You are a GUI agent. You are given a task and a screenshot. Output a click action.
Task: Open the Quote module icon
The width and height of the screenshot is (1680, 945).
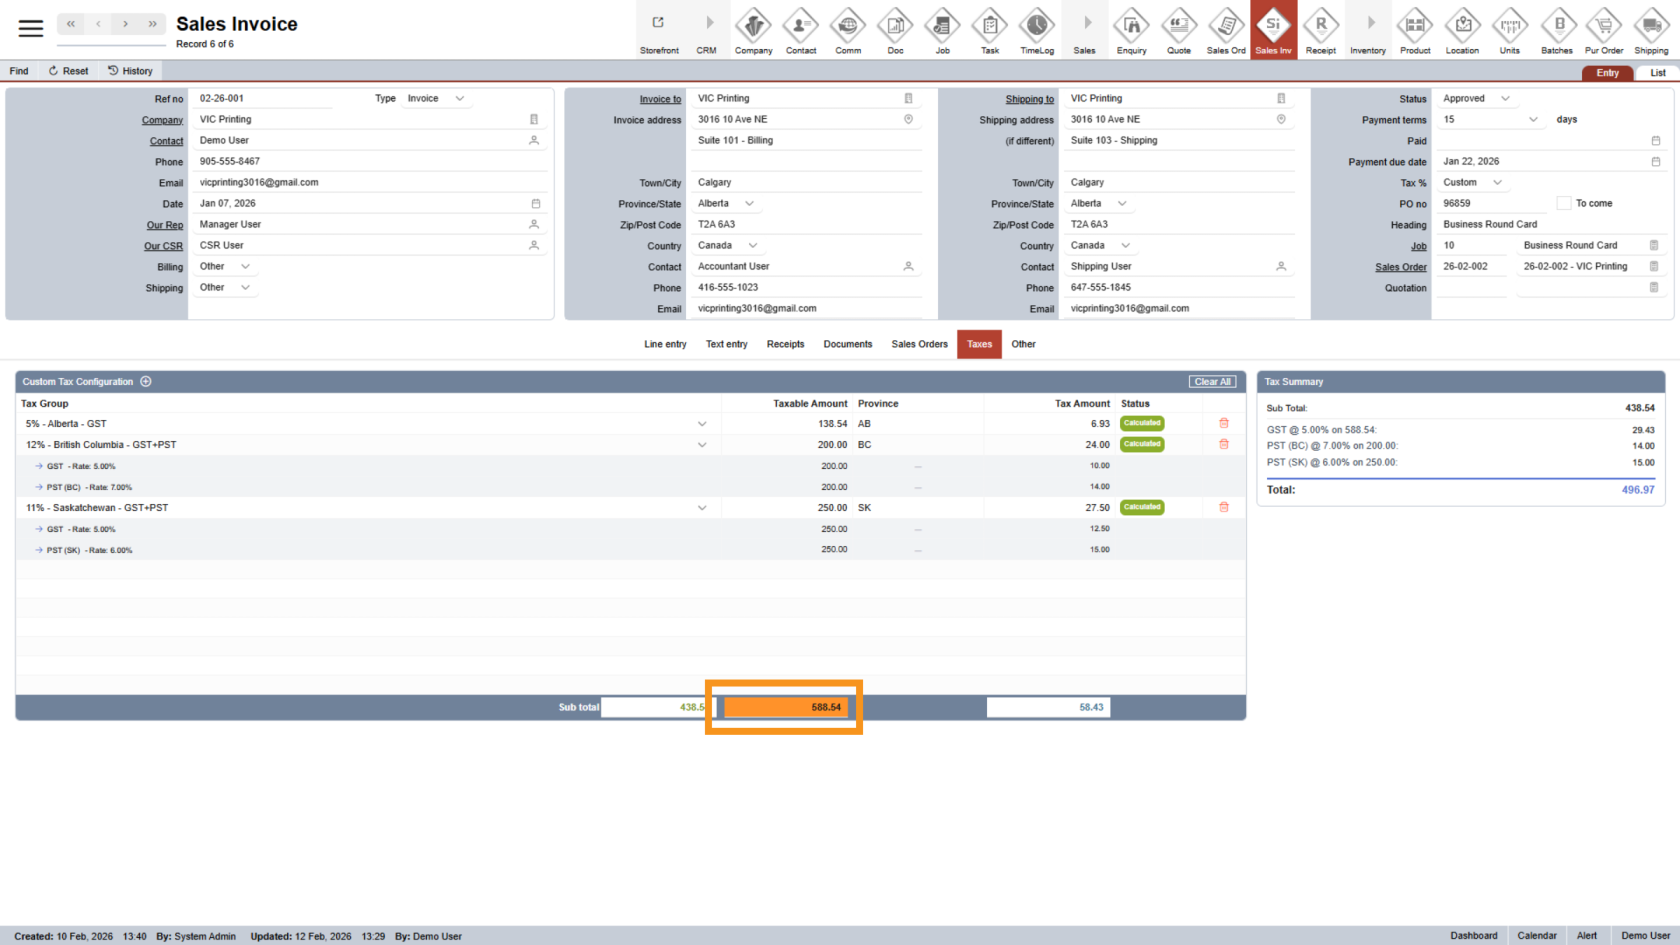[x=1179, y=30]
